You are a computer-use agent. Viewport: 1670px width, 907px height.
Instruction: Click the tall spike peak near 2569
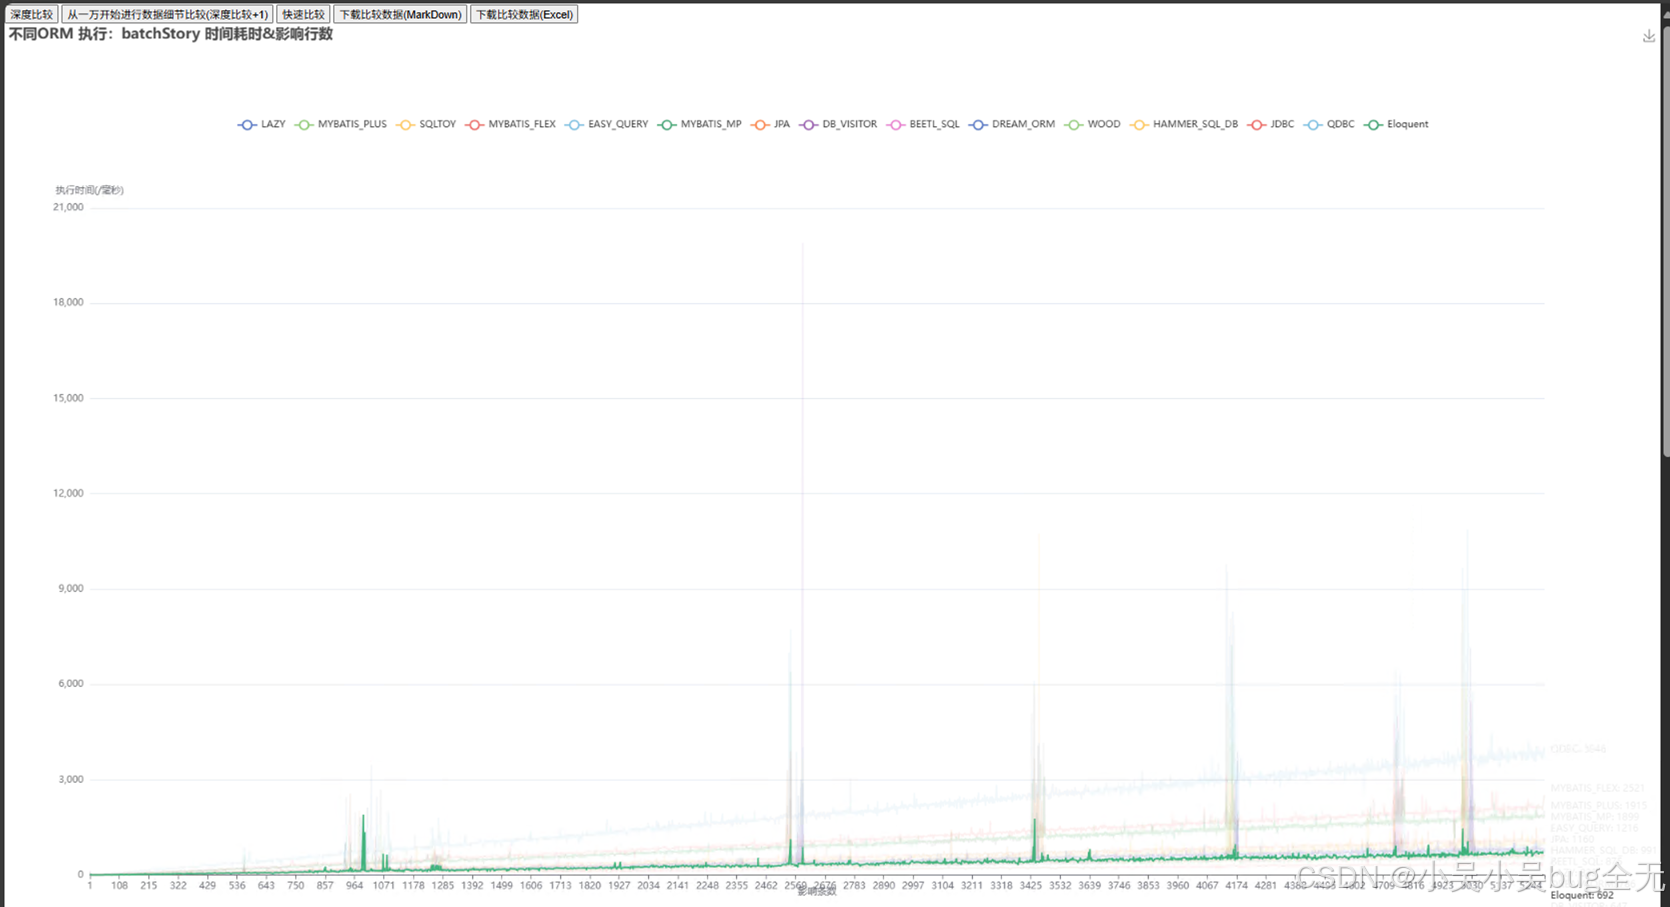tap(802, 246)
